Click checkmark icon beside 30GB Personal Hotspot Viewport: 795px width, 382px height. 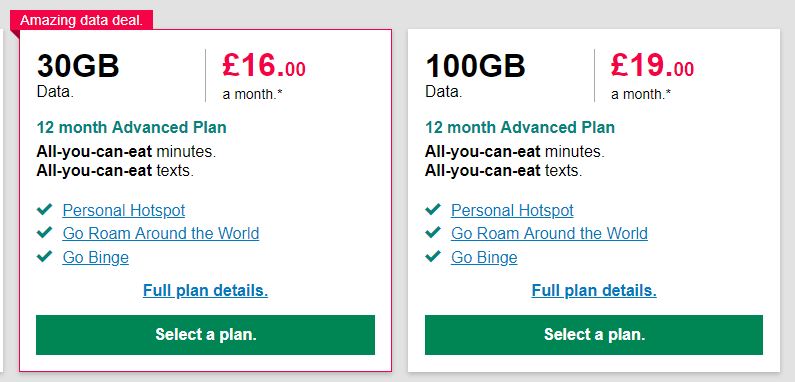click(45, 209)
